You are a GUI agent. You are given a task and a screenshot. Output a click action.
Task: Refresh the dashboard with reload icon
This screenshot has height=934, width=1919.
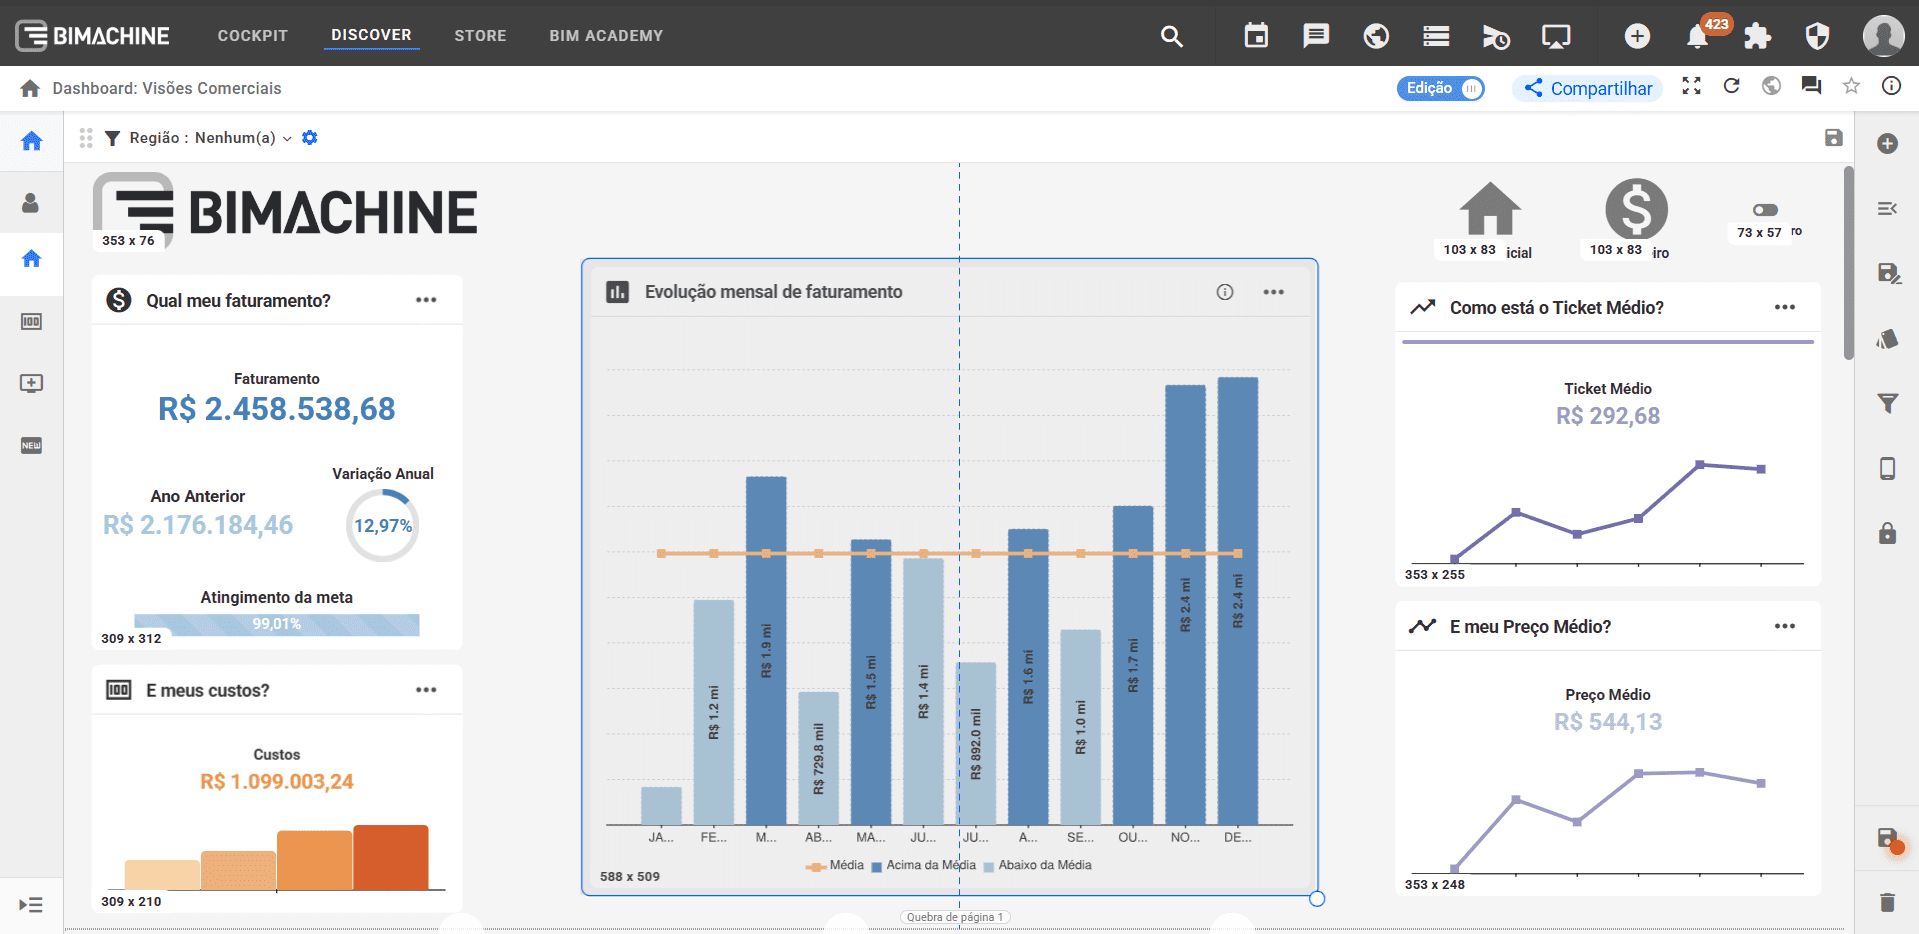[1731, 86]
